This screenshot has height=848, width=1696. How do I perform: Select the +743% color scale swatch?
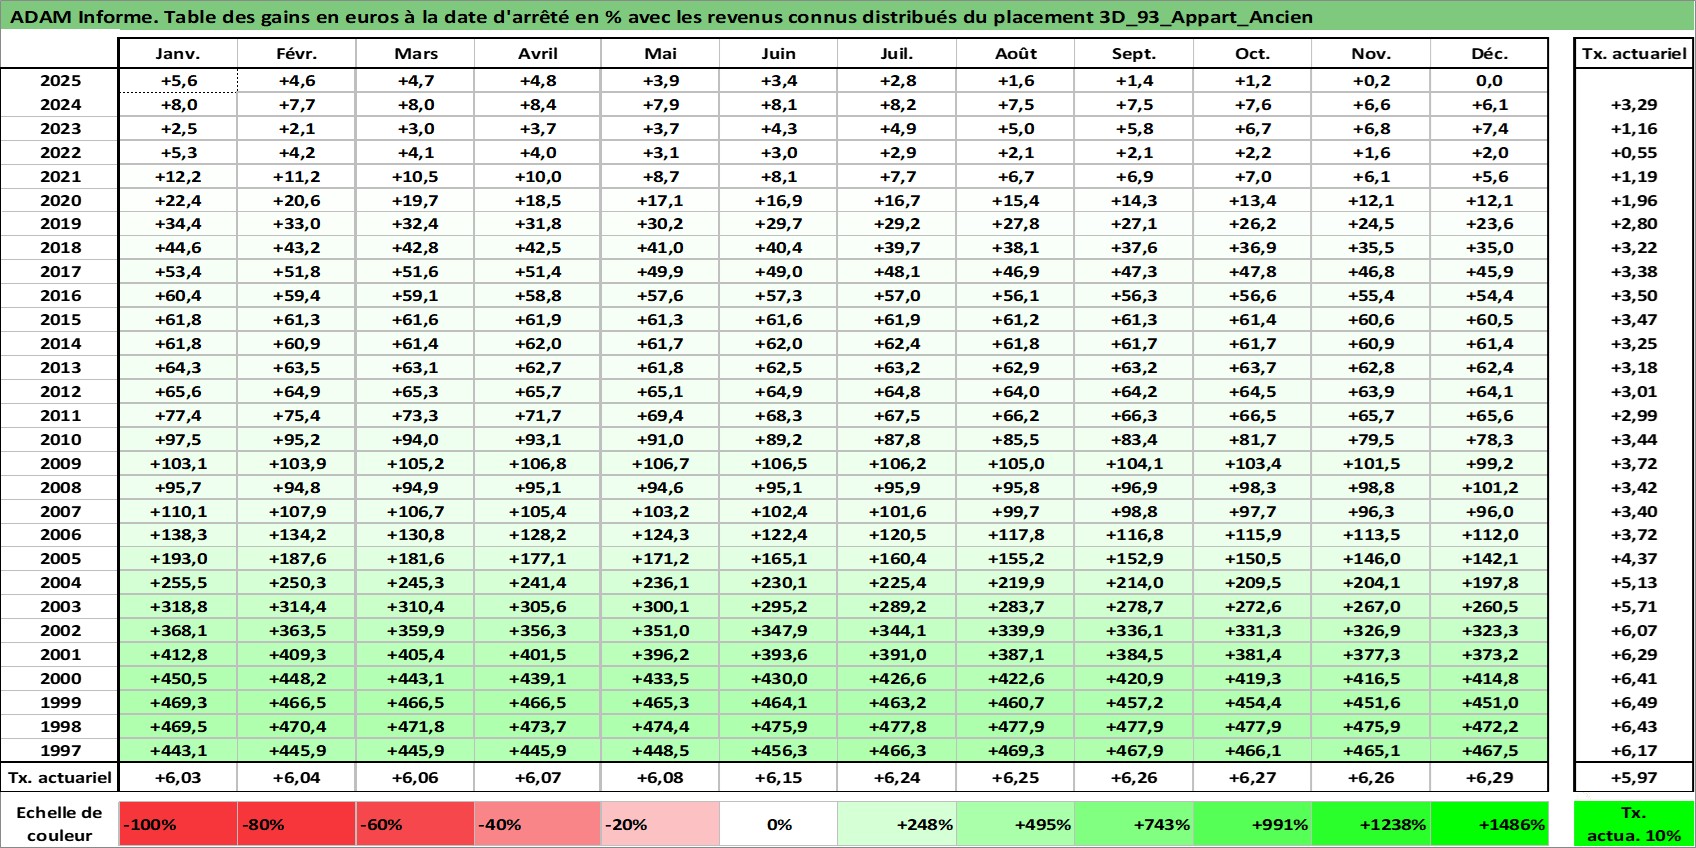pos(1134,824)
